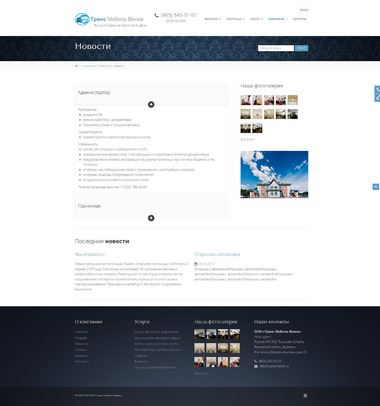Click the home icon in breadcrumbs
This screenshot has width=380, height=406.
coord(76,66)
